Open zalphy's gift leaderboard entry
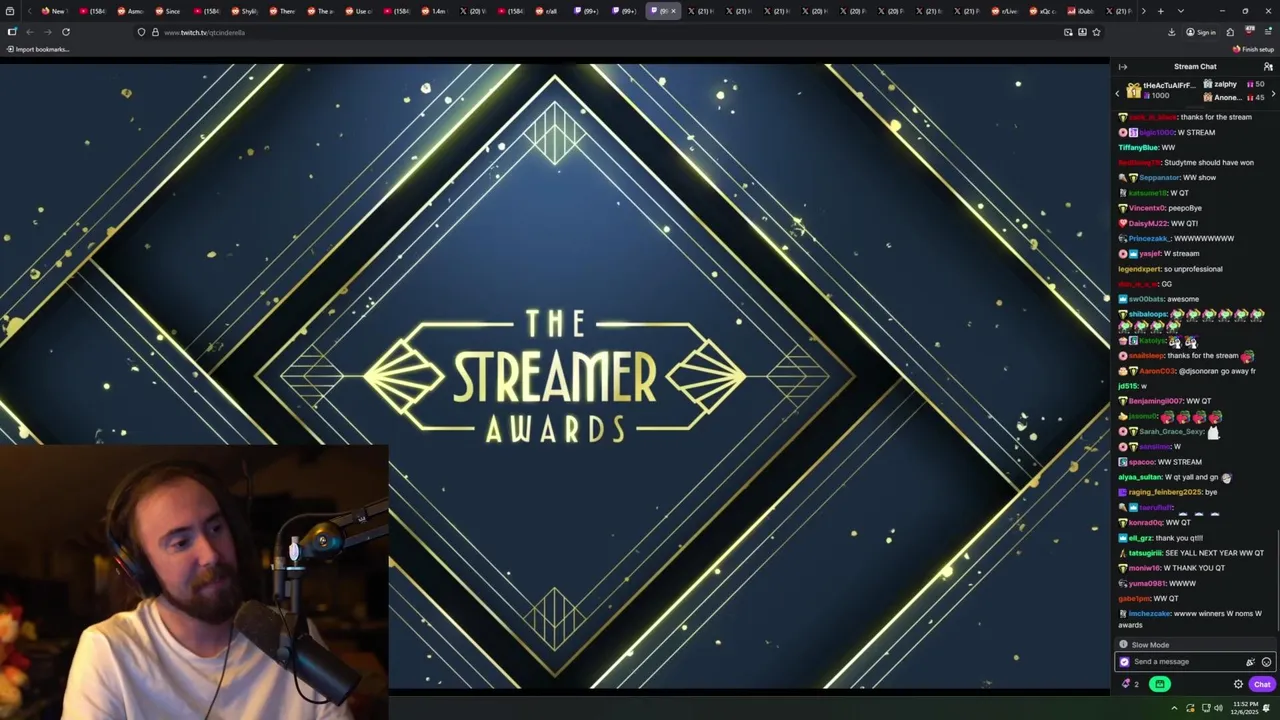Screen dimensions: 1280x720 pyautogui.click(x=1235, y=85)
